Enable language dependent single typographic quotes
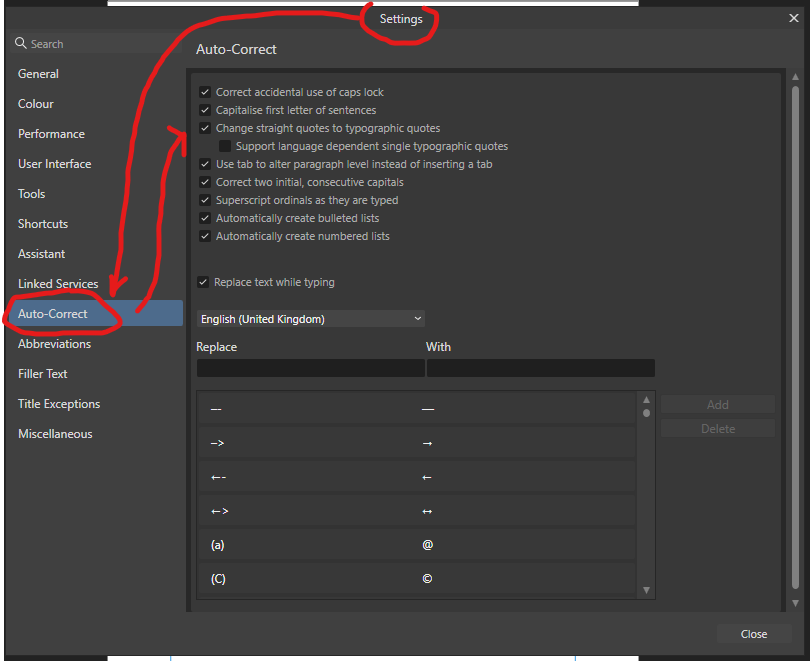810x661 pixels. [x=224, y=146]
